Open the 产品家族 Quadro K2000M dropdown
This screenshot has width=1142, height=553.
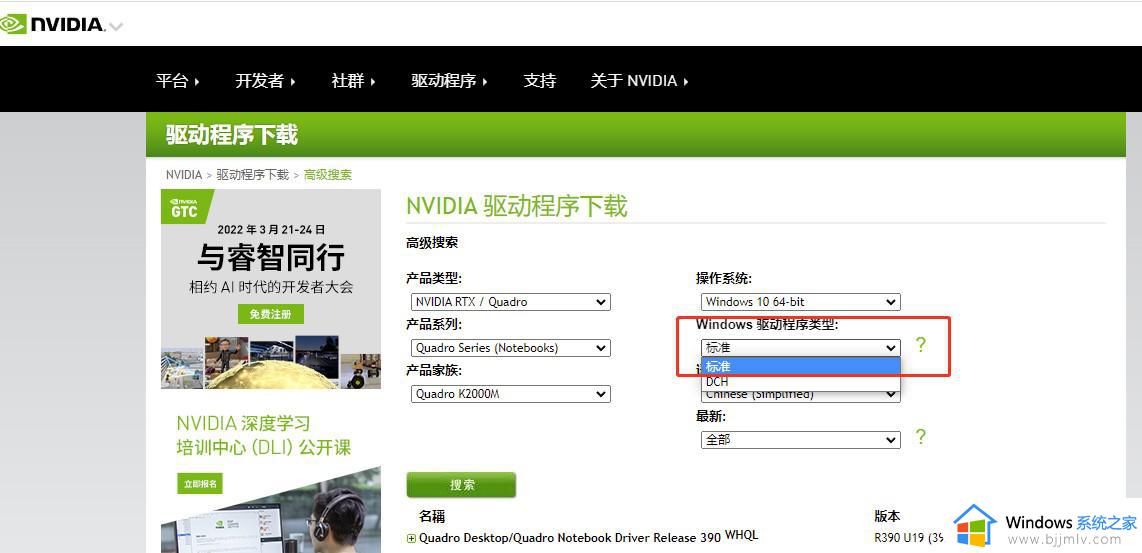[511, 394]
